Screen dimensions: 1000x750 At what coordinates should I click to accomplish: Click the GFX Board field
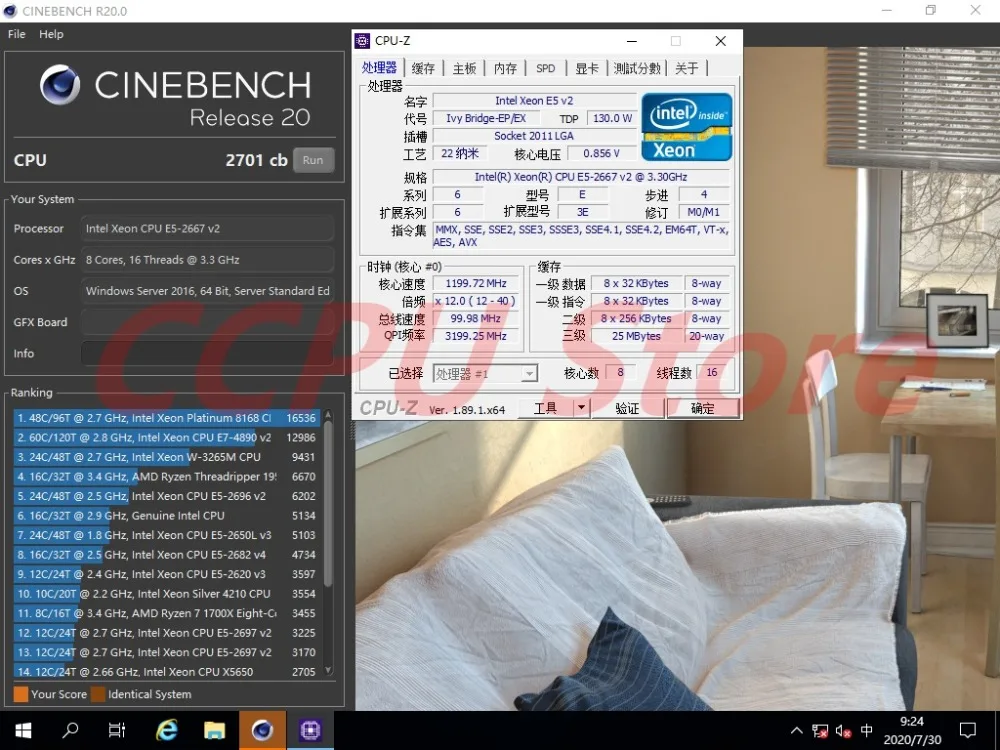click(x=207, y=322)
